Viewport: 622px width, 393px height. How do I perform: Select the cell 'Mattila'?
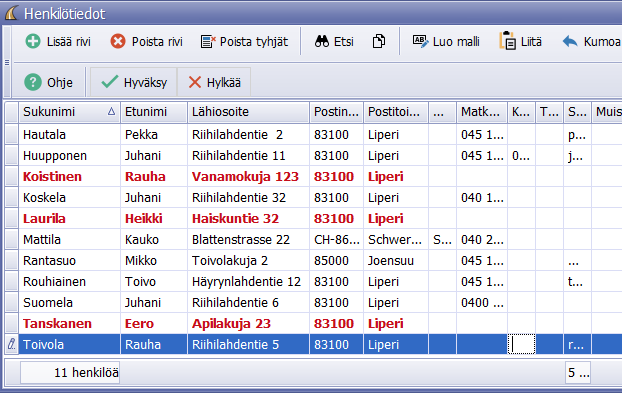point(69,240)
